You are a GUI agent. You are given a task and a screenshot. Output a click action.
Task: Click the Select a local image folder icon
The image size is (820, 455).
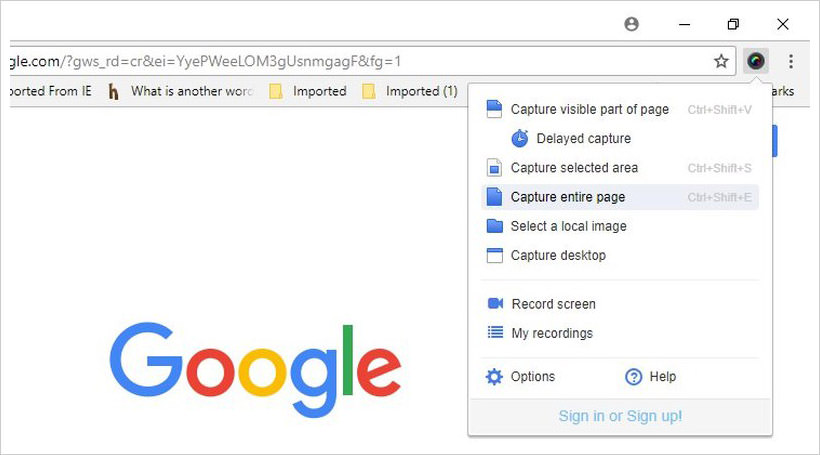point(494,226)
